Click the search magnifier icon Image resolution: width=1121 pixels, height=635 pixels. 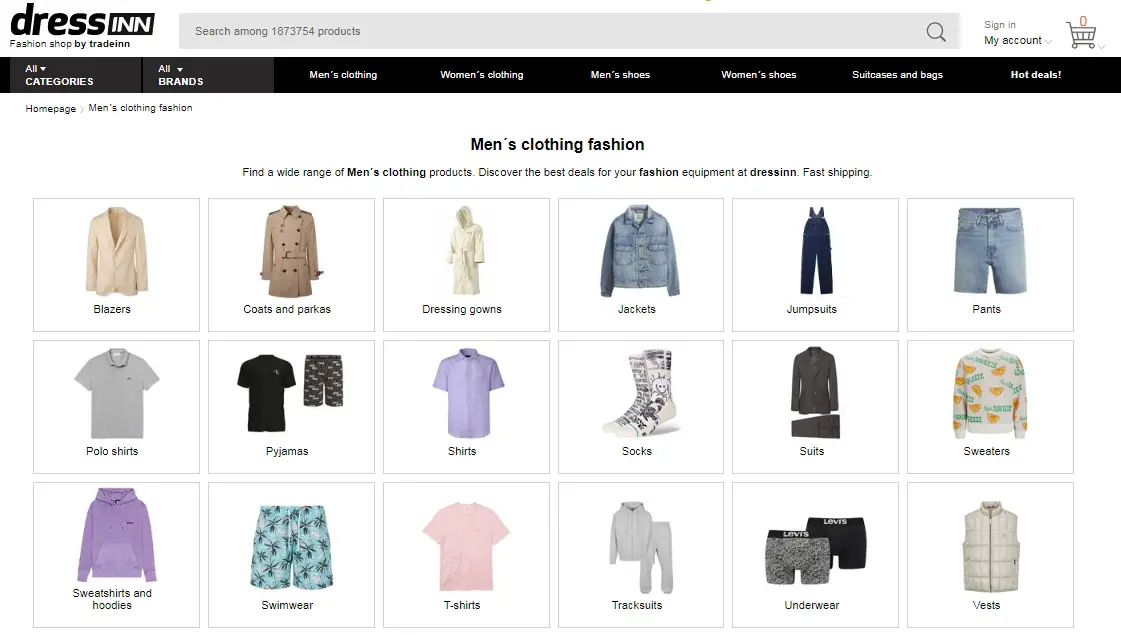tap(935, 32)
